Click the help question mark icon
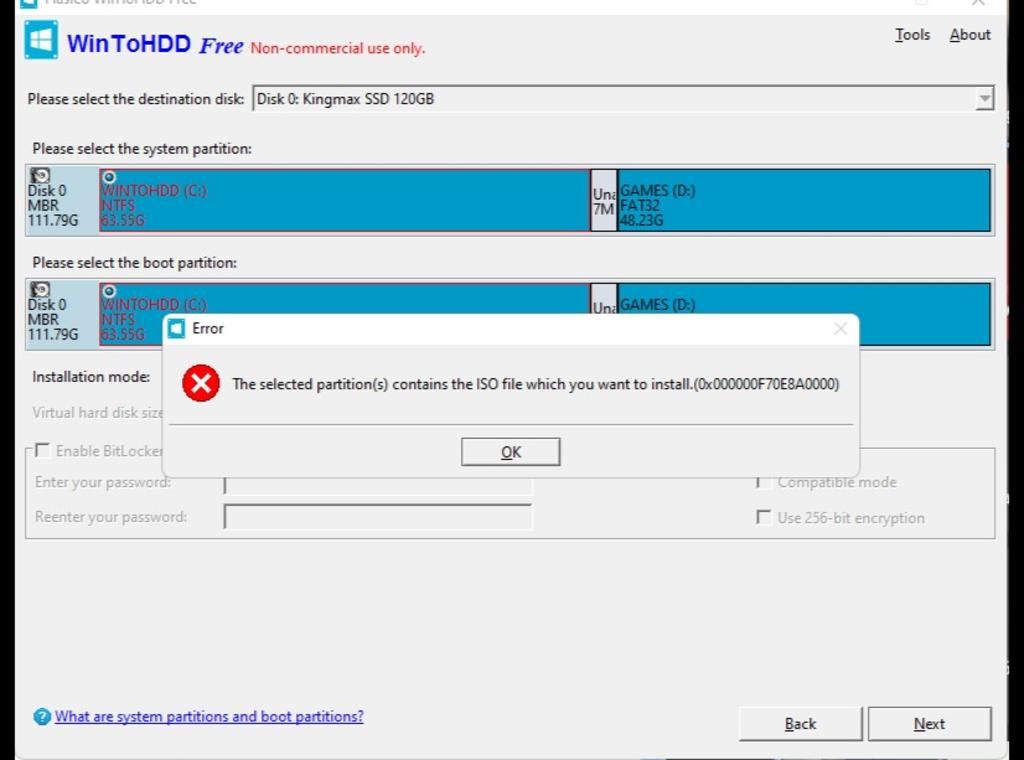Screen dimensions: 1024x760 tap(42, 717)
